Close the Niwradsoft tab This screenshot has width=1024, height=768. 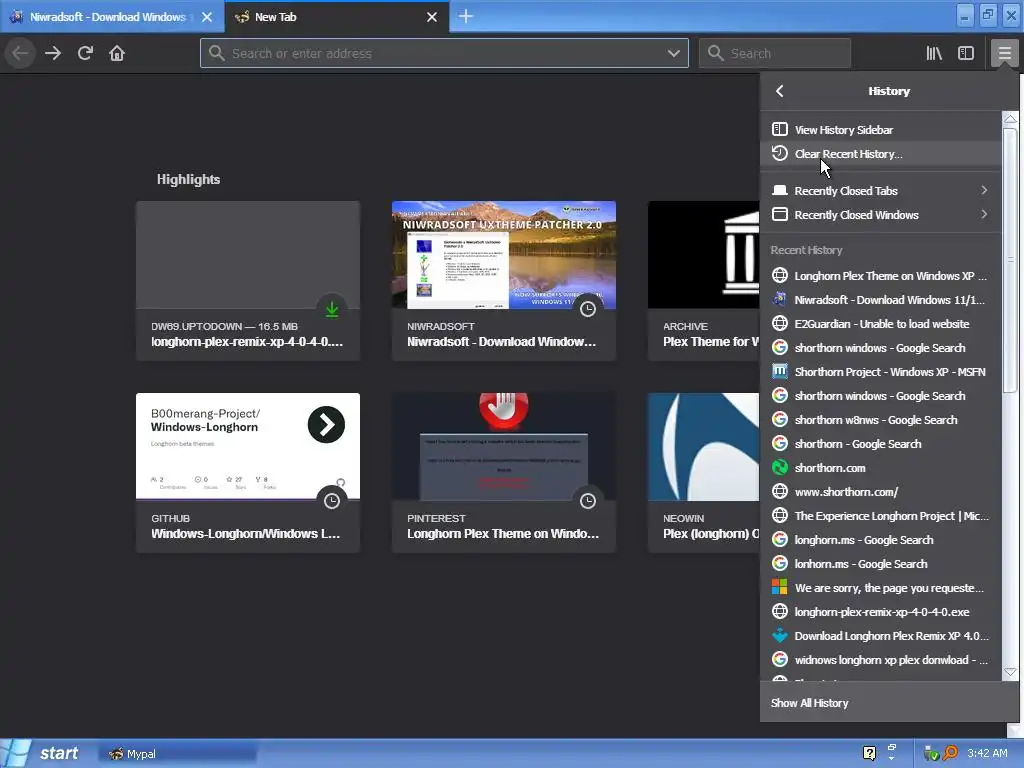pos(207,17)
